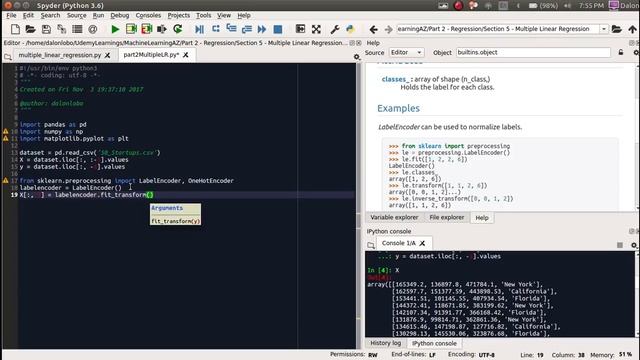Open the file list browser icon
Screen dimensions: 640x360
coord(77,29)
